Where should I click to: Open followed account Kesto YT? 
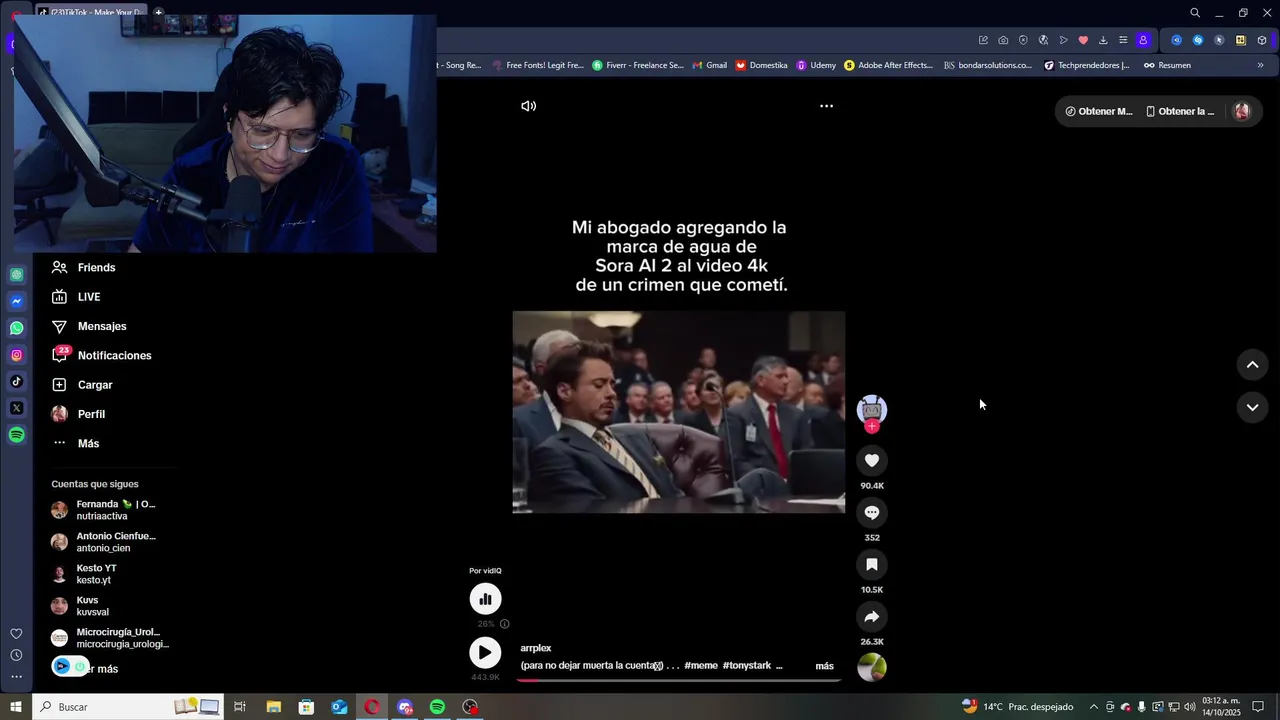[84, 574]
